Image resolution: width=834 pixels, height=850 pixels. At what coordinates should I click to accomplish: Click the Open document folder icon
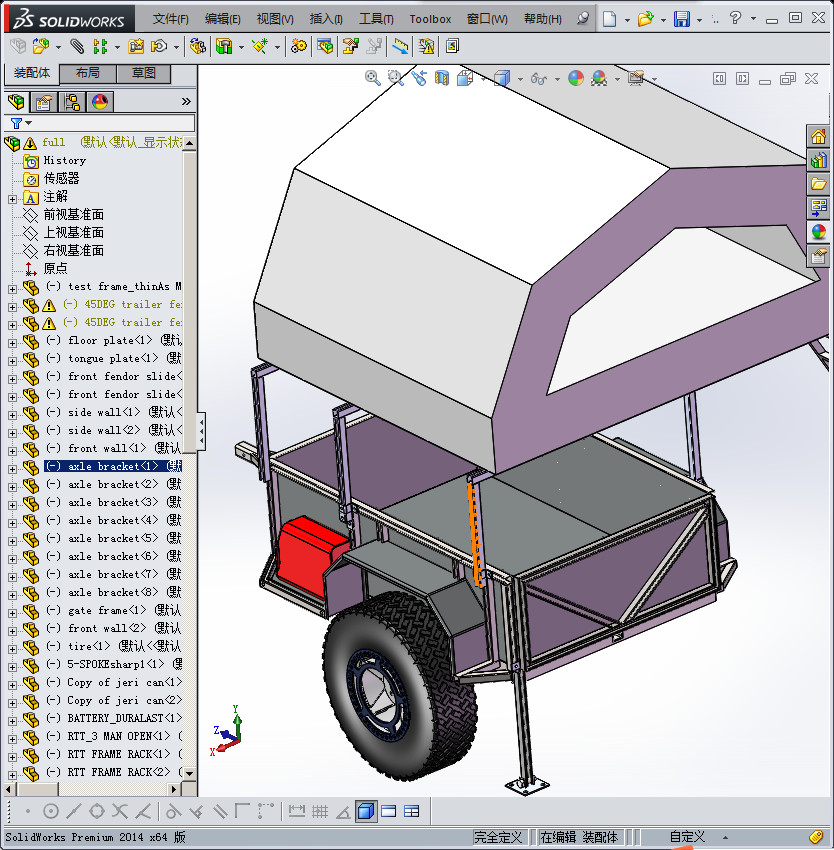pos(645,19)
